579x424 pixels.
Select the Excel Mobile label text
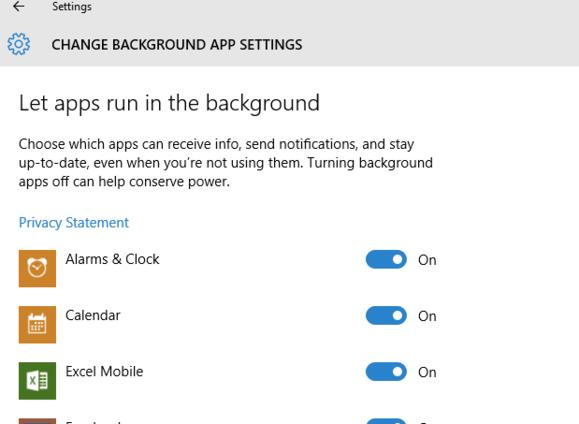pyautogui.click(x=104, y=372)
